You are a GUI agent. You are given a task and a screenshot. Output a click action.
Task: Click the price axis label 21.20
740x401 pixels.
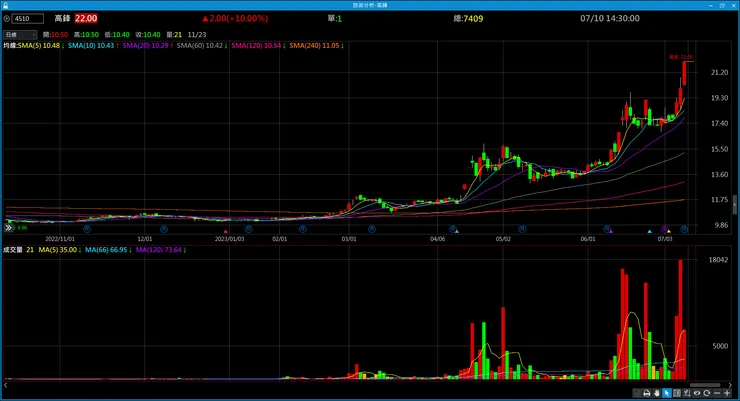coord(719,72)
